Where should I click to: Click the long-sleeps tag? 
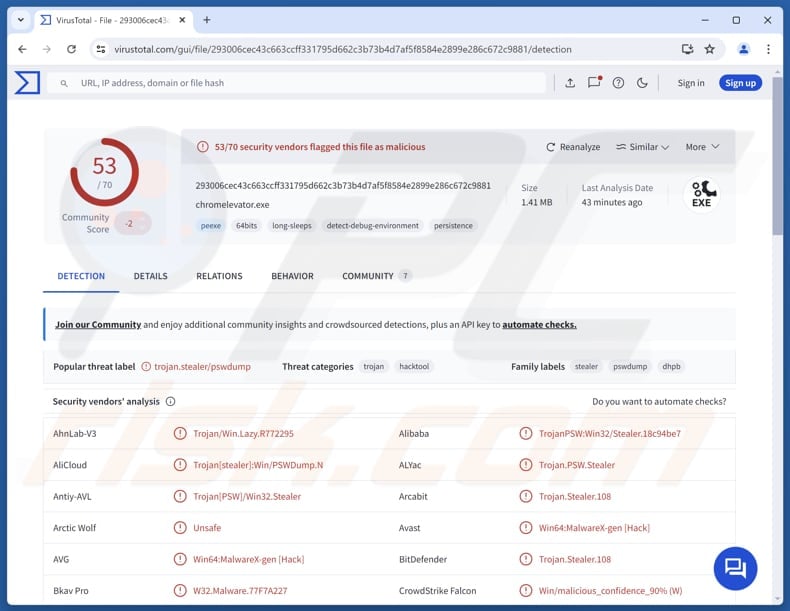pos(292,226)
